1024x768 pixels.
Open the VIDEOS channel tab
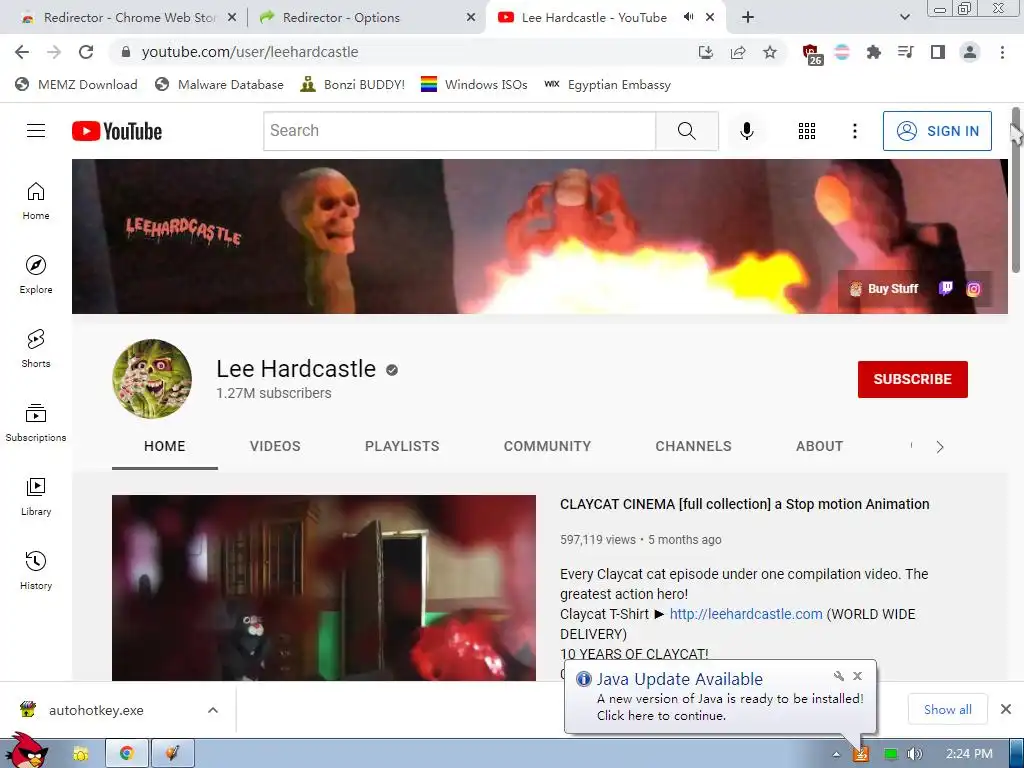[x=275, y=446]
